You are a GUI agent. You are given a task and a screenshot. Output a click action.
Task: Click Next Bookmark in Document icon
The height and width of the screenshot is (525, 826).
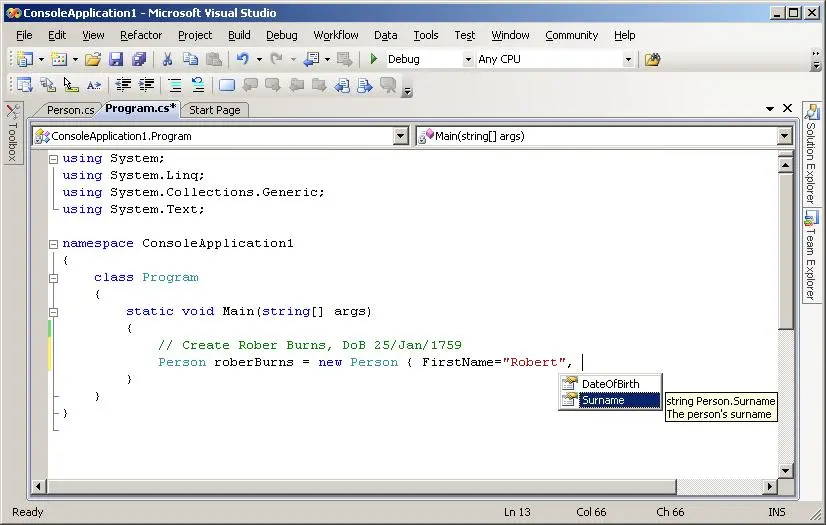(365, 84)
